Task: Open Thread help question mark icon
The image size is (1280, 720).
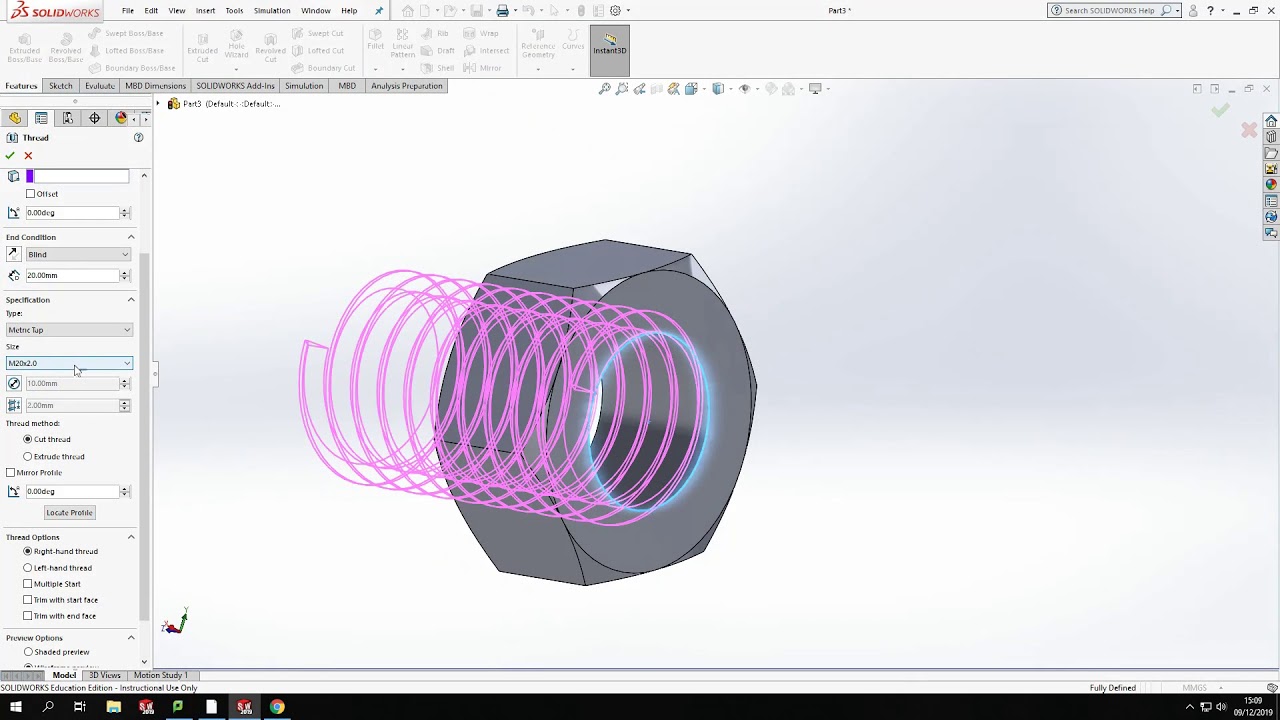Action: click(139, 138)
